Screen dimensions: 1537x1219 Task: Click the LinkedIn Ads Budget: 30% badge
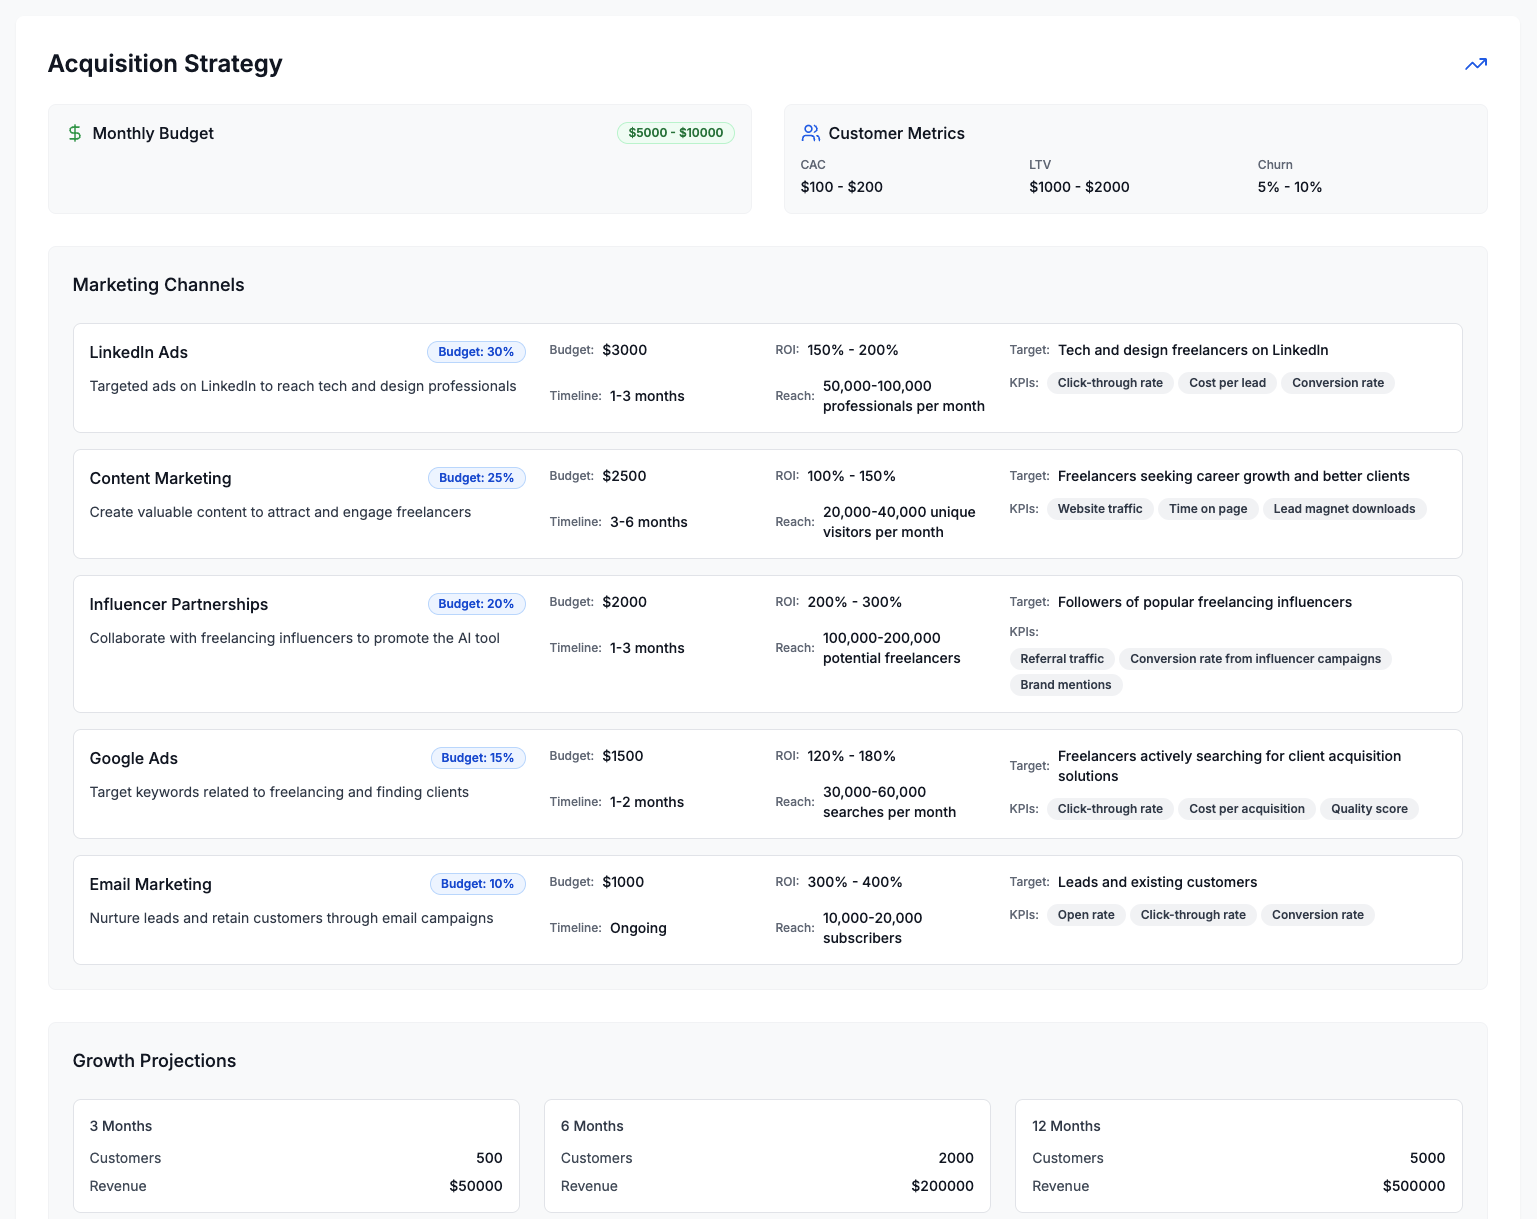pyautogui.click(x=476, y=352)
